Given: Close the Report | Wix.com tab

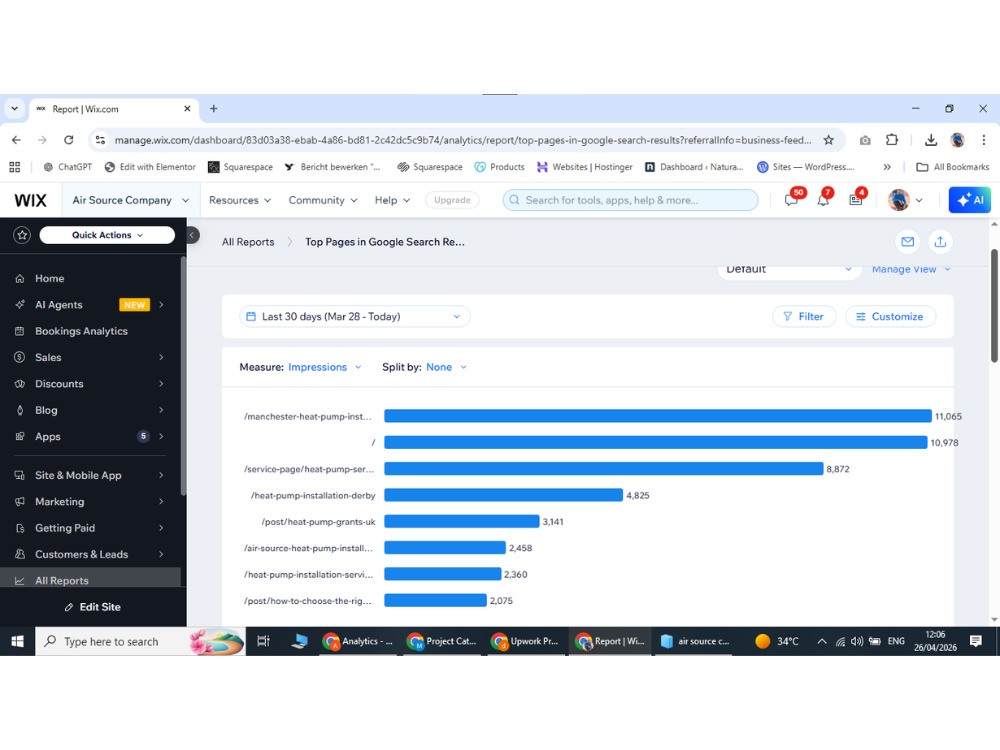Looking at the screenshot, I should pos(187,109).
